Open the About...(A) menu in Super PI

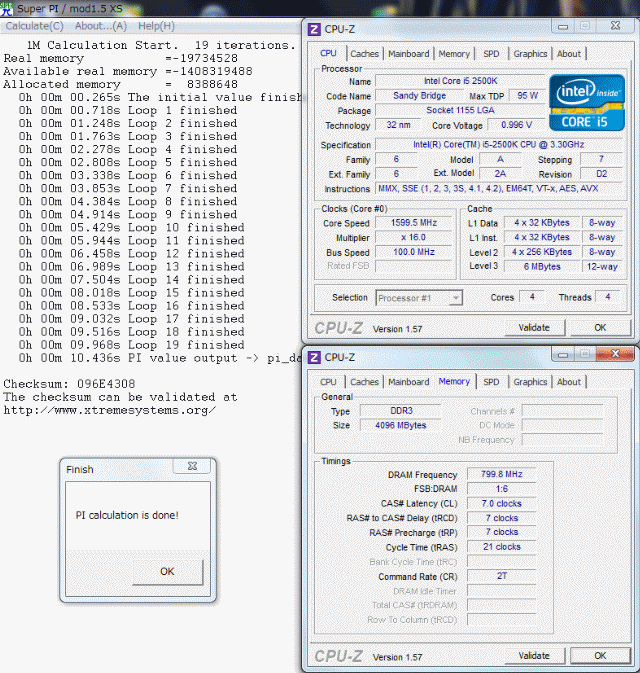click(x=101, y=26)
